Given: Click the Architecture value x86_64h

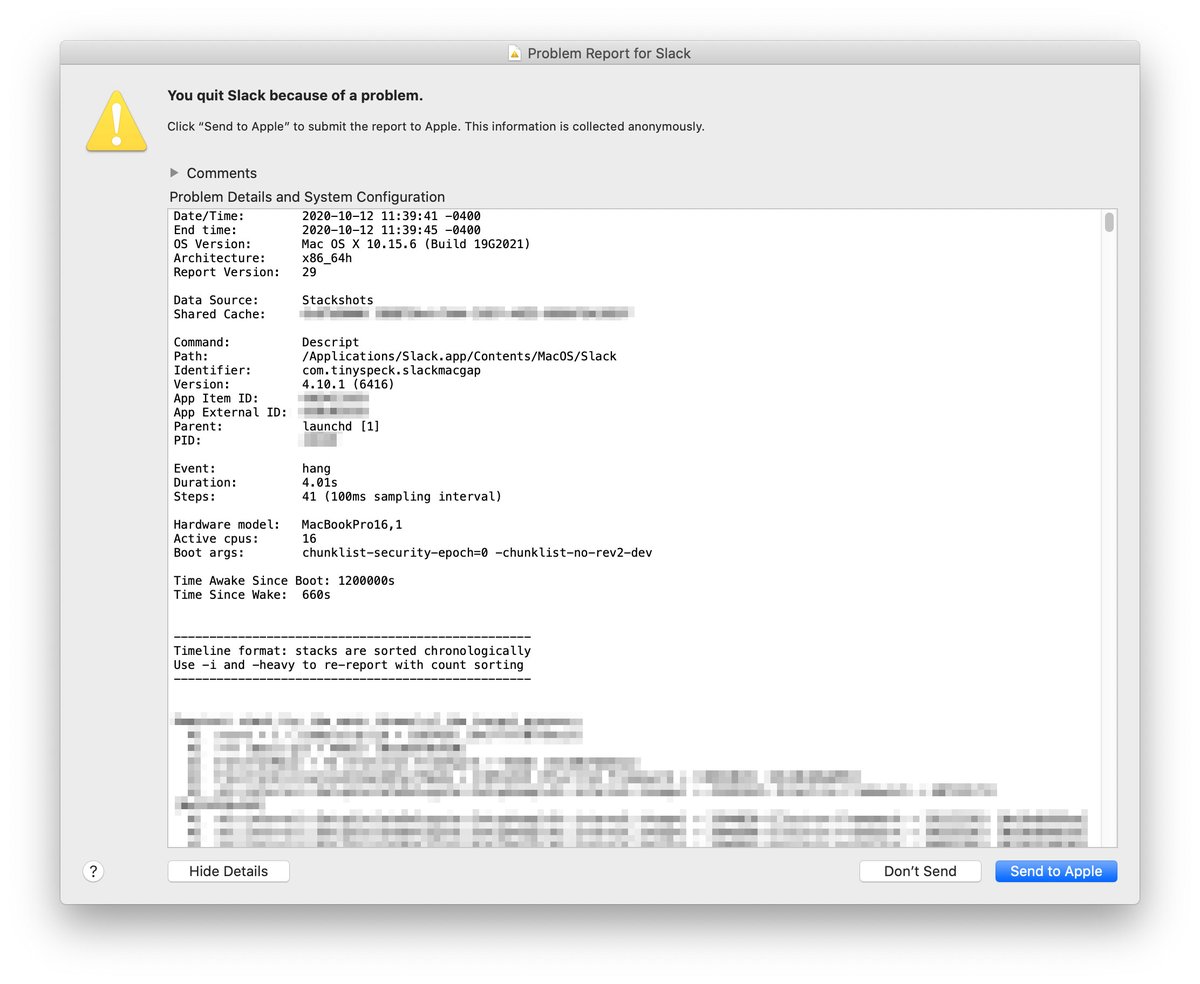Looking at the screenshot, I should pyautogui.click(x=327, y=258).
